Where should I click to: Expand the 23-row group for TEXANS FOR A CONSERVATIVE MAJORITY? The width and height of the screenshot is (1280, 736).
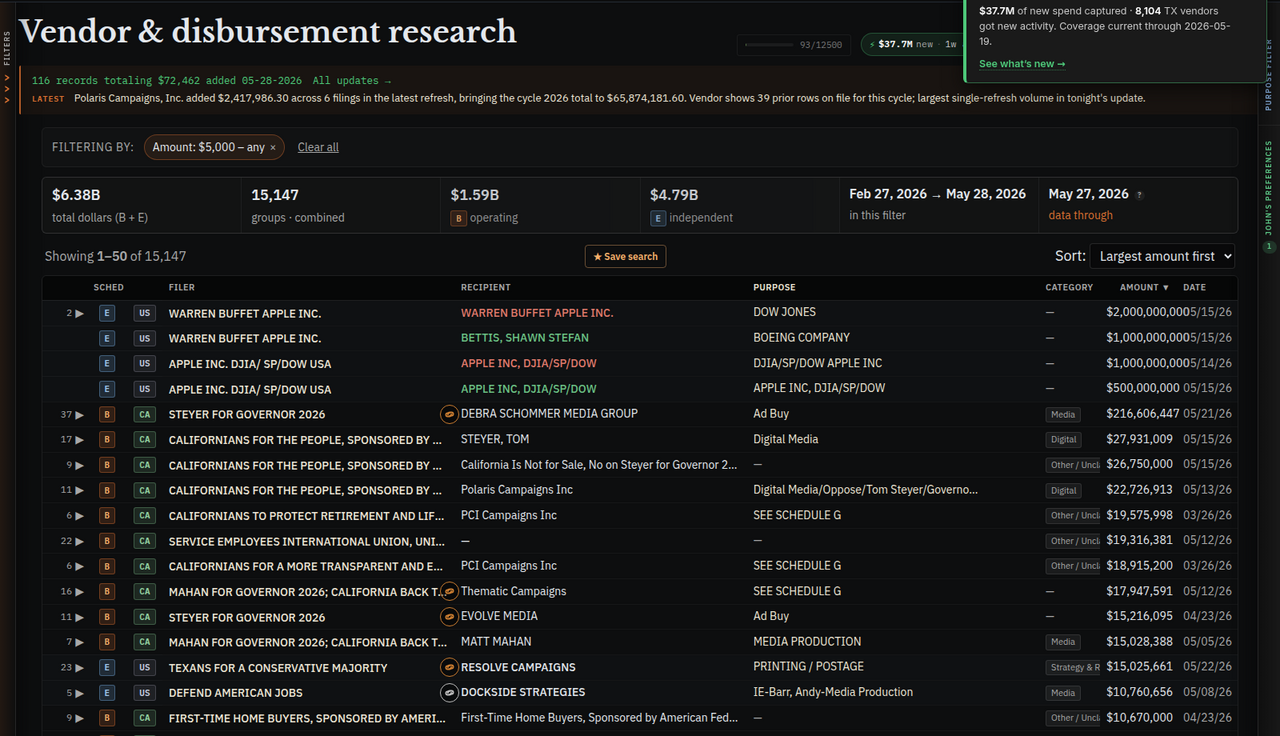tap(72, 667)
